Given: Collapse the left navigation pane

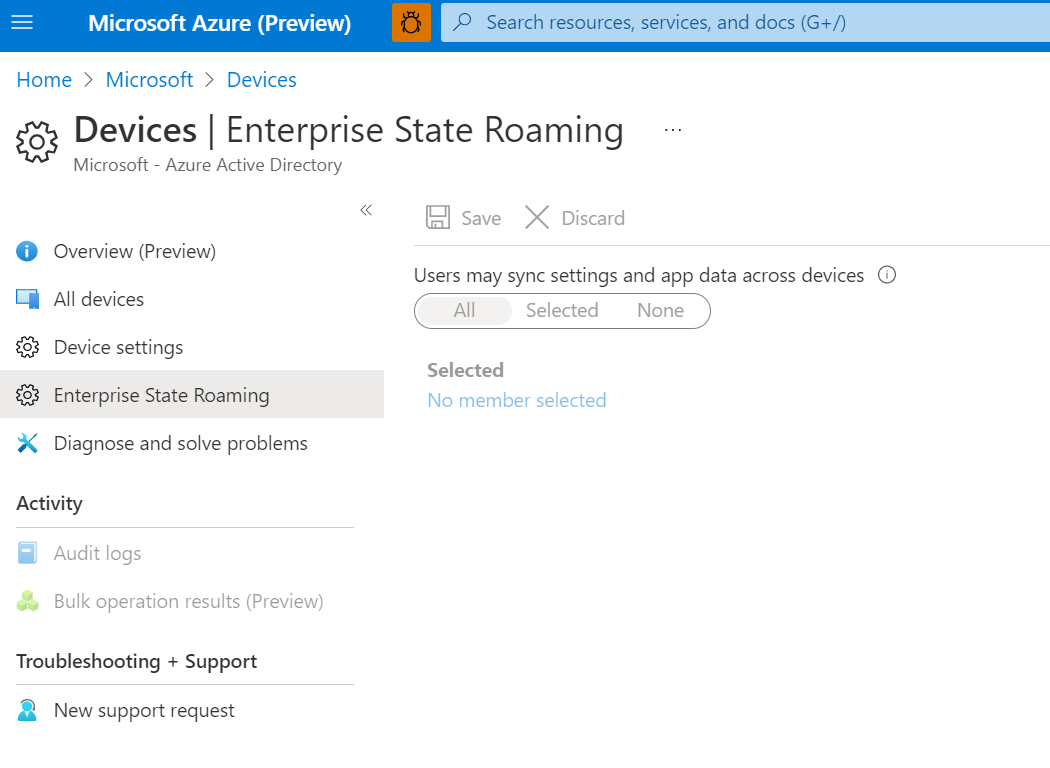Looking at the screenshot, I should 365,210.
